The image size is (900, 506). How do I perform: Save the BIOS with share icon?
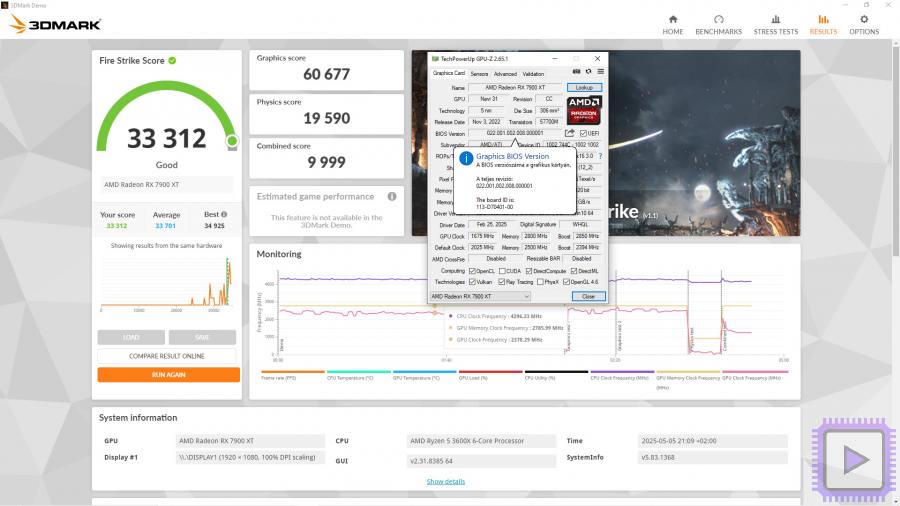569,133
